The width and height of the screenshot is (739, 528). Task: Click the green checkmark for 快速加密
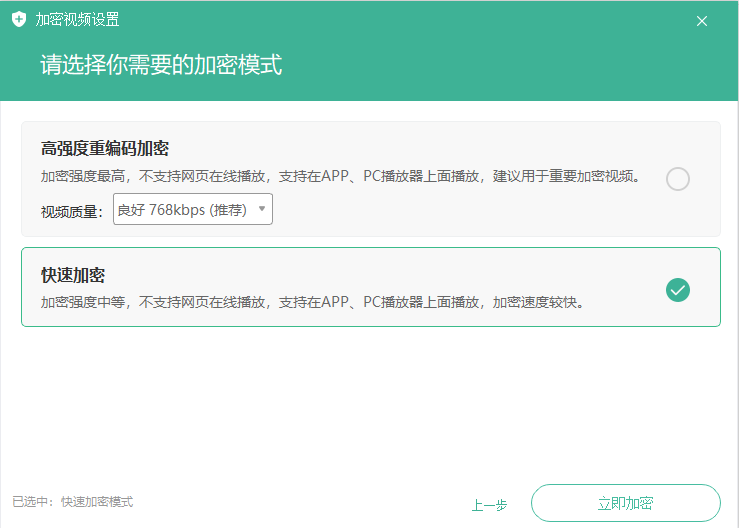point(677,290)
